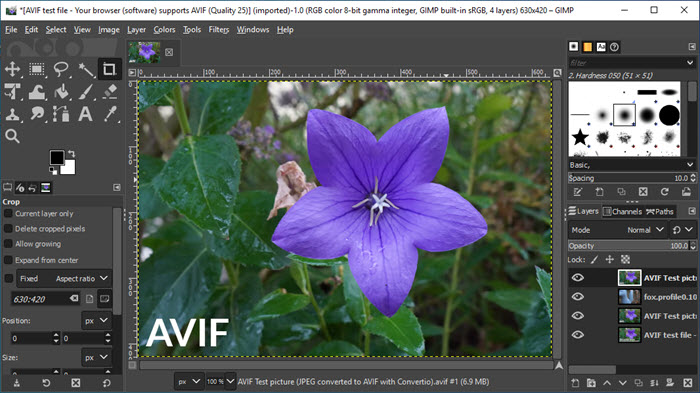Select the fox.profile0.10 layer name
The width and height of the screenshot is (700, 393).
670,297
